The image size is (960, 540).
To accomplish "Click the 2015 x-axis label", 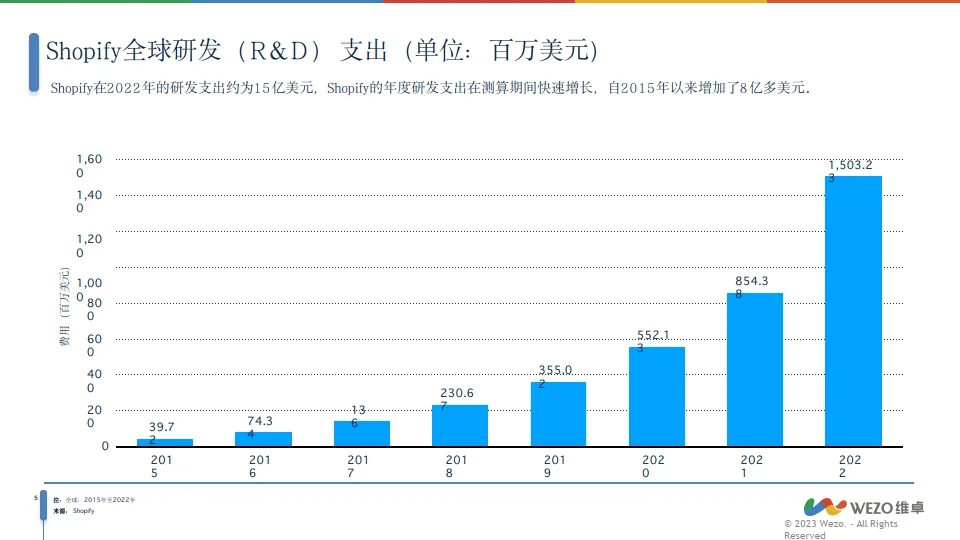I will [x=161, y=466].
